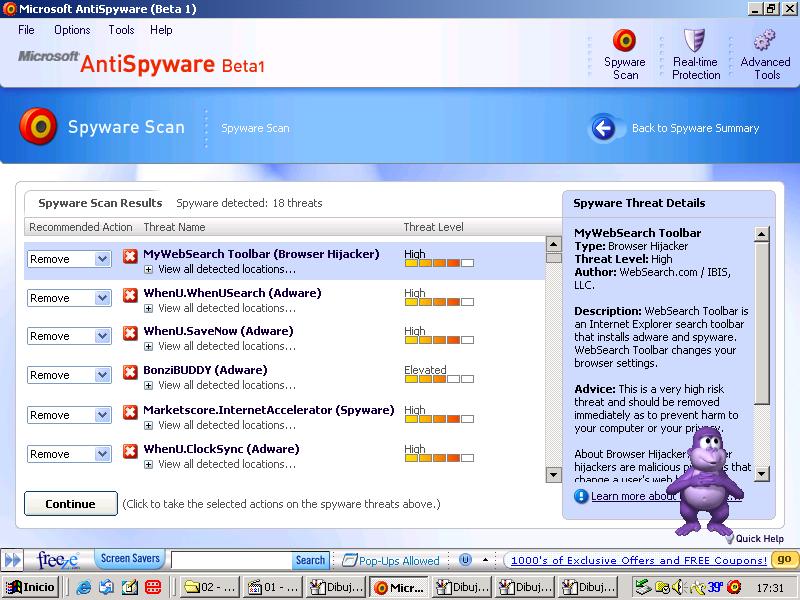Open action dropdown for Marketscore.InternetAccelerator
Image resolution: width=800 pixels, height=600 pixels.
click(103, 415)
